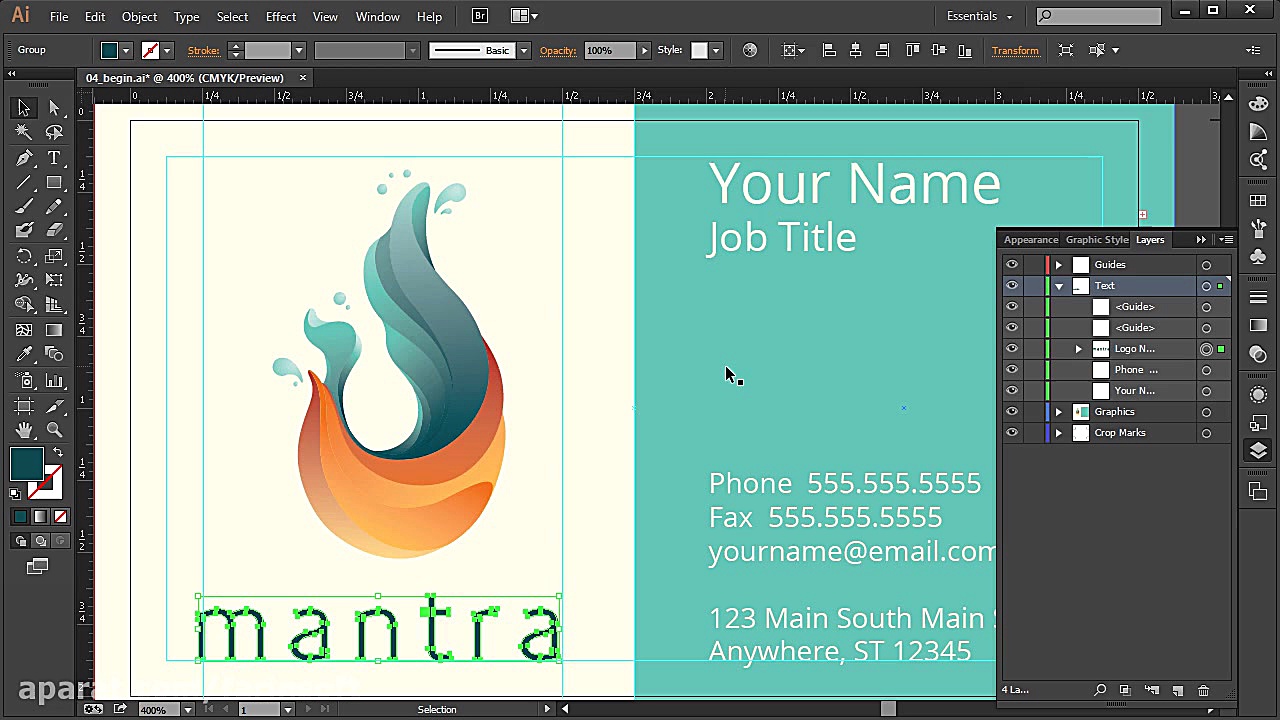Hide the Graphics layer

click(x=1011, y=411)
